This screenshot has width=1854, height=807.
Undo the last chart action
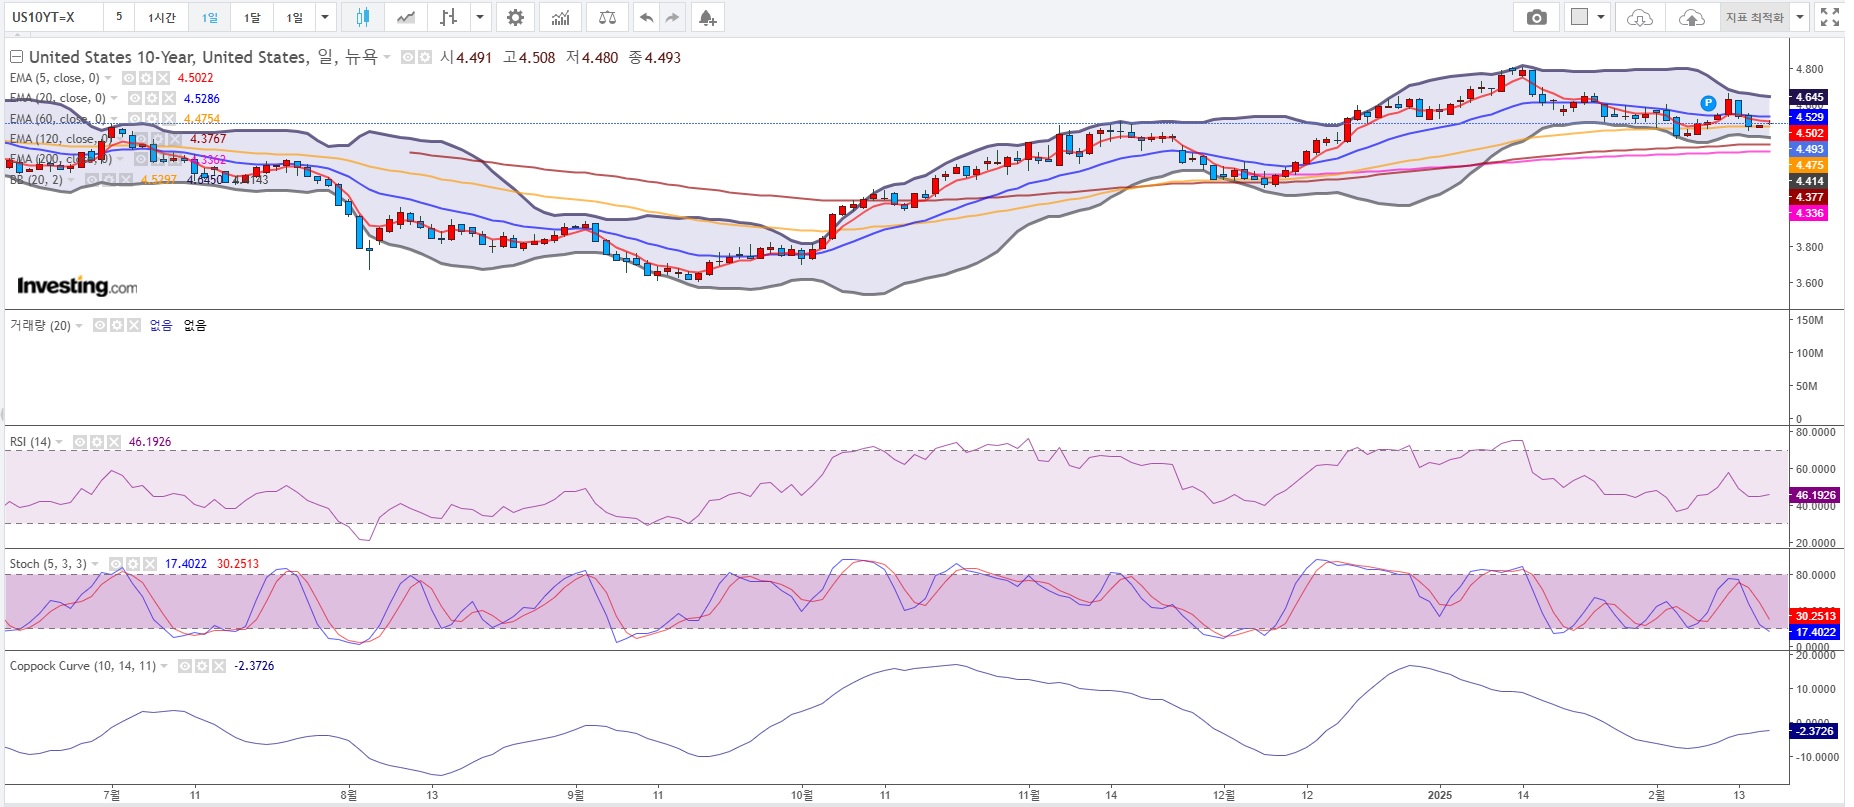[x=646, y=17]
